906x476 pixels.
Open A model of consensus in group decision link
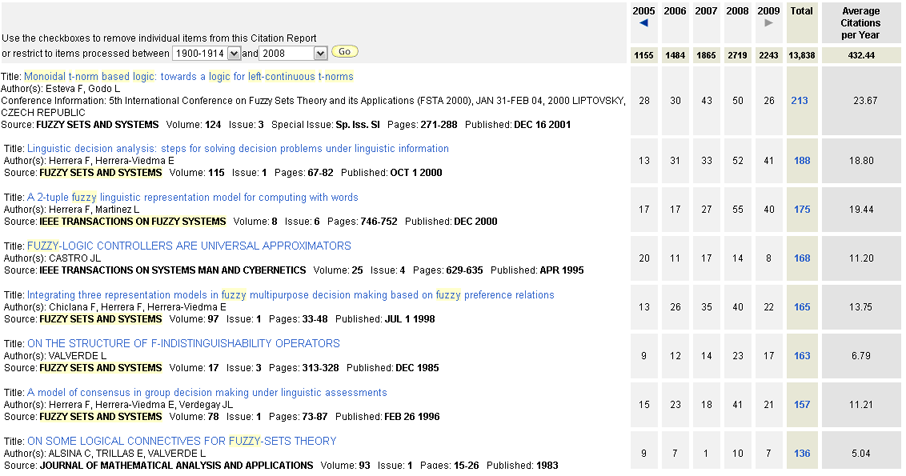point(207,392)
